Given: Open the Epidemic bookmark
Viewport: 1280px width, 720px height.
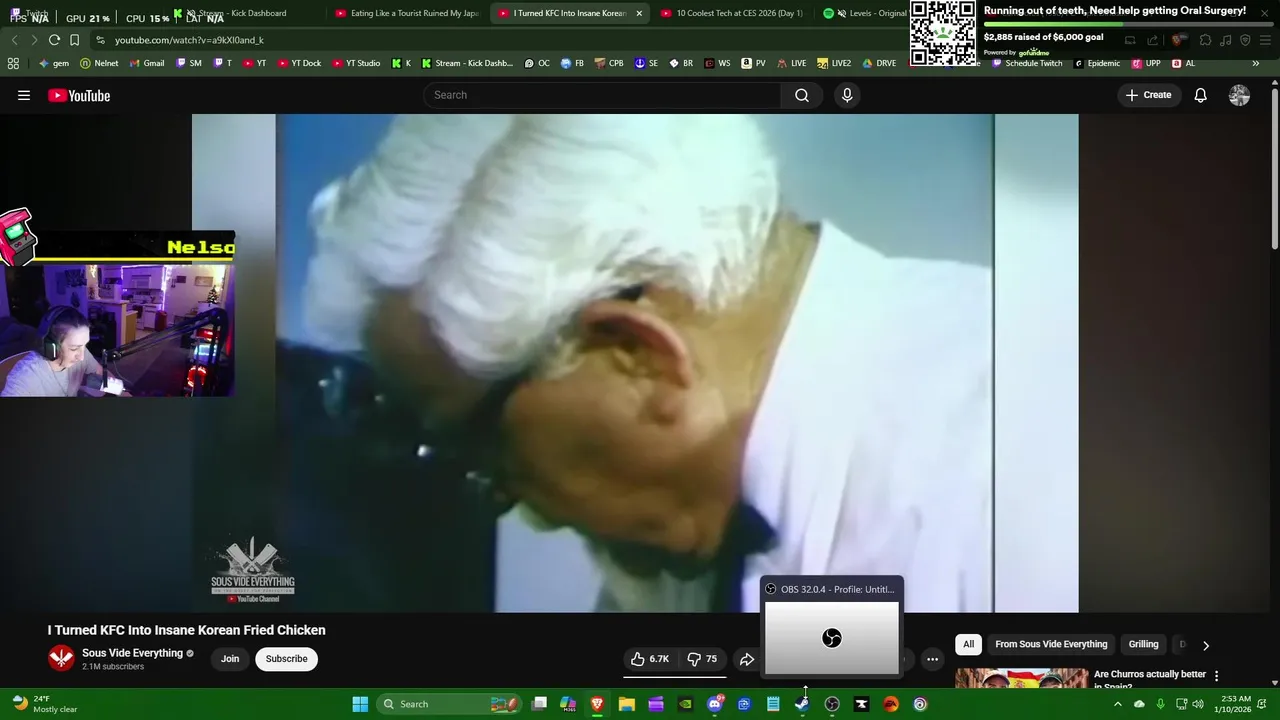Looking at the screenshot, I should click(x=1097, y=63).
